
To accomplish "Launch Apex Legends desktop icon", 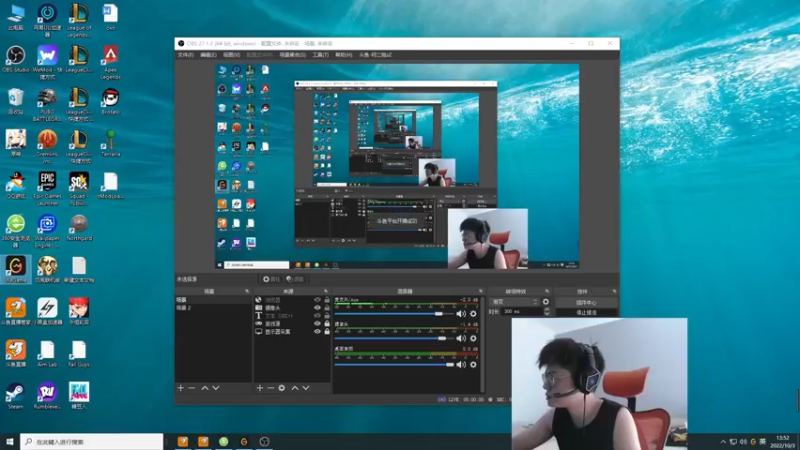I will point(111,62).
